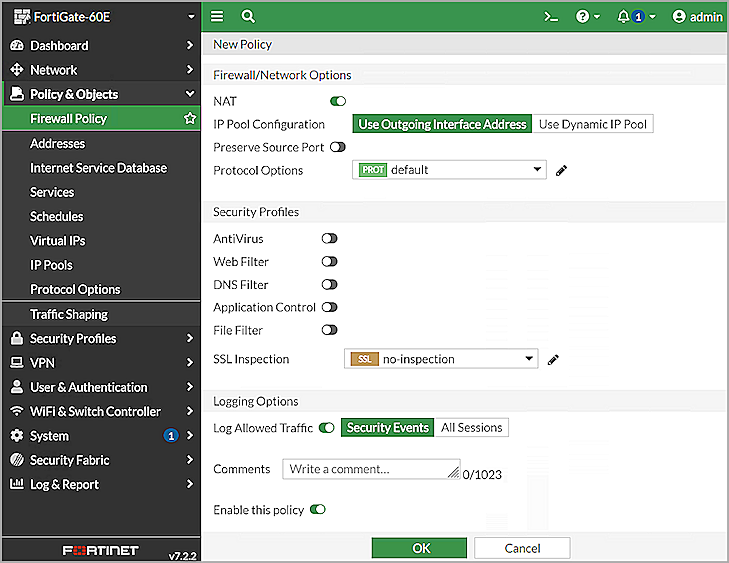Click the Fortinet logo

coord(100,550)
